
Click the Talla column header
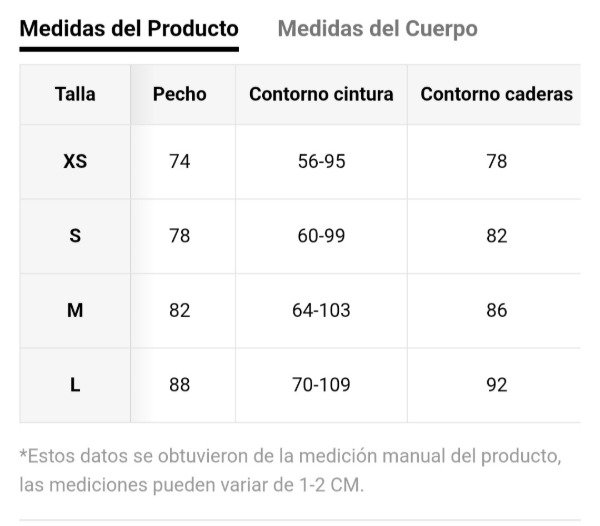(75, 94)
